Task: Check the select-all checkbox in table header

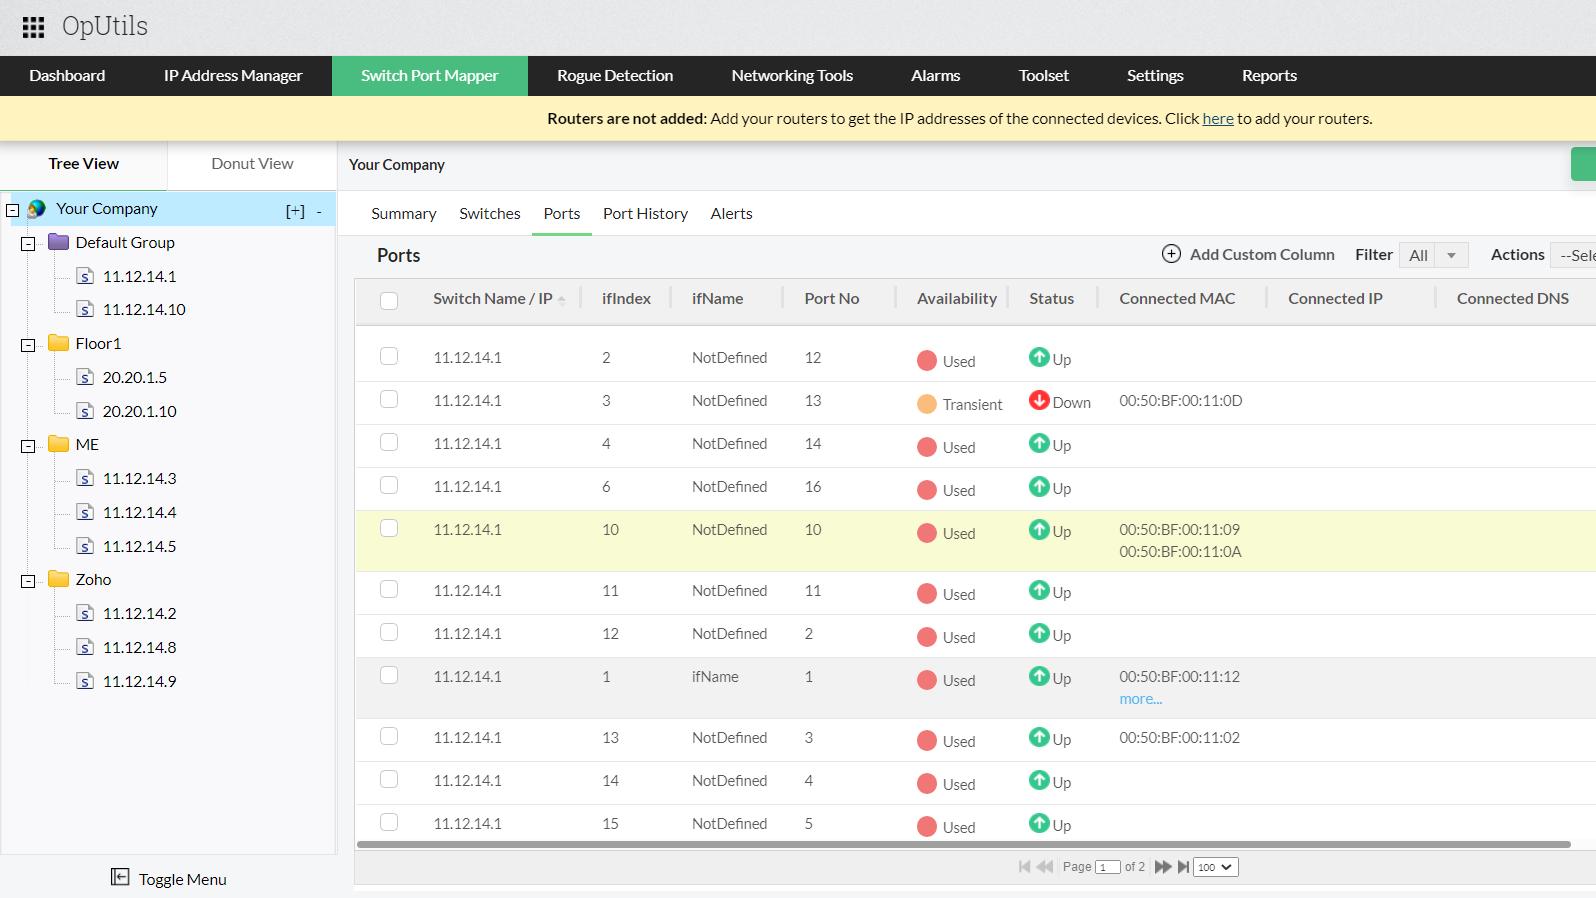Action: coord(389,300)
